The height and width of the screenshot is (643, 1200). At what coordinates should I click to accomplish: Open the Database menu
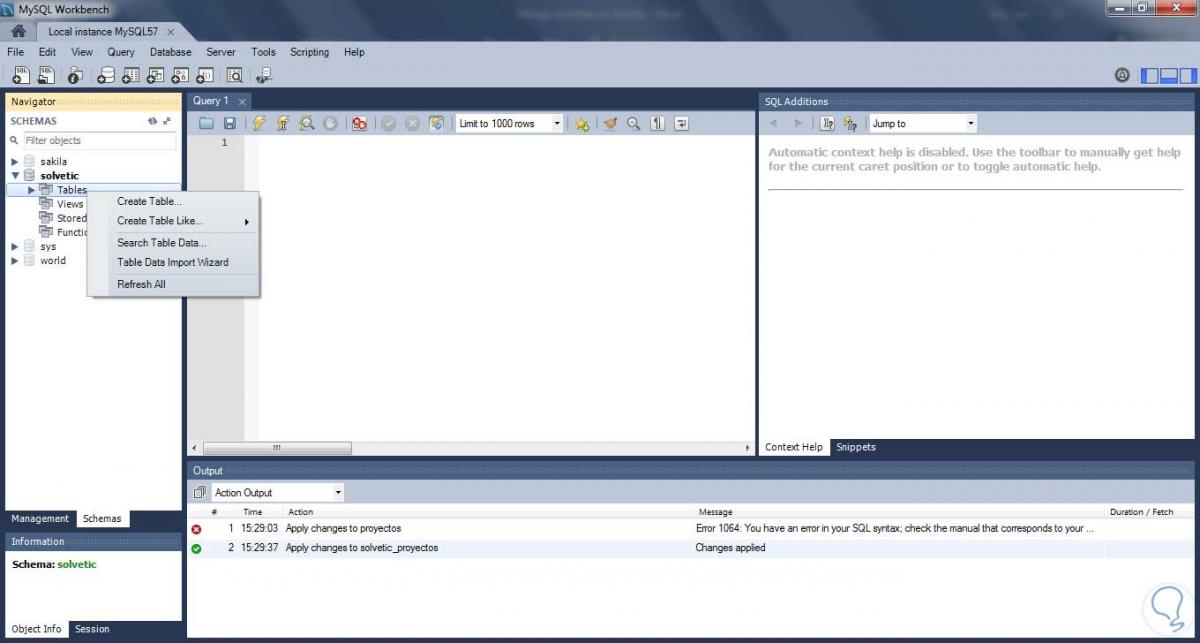pos(170,52)
